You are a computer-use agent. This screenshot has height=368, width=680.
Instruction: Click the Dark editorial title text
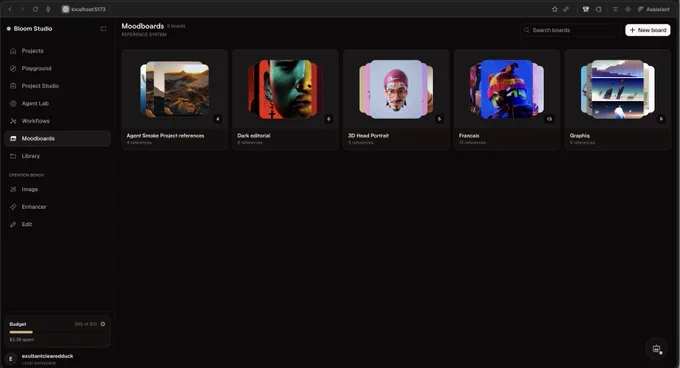coord(254,136)
